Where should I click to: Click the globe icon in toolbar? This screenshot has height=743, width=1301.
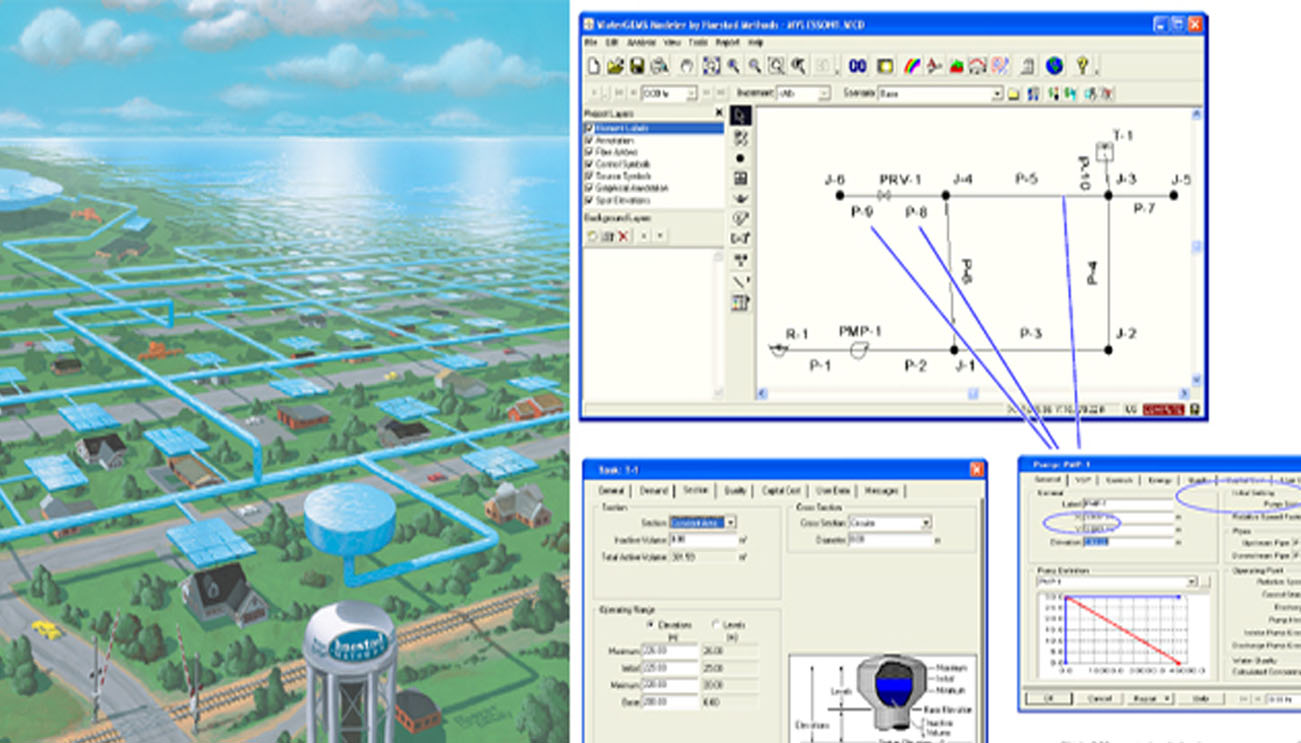click(1054, 66)
